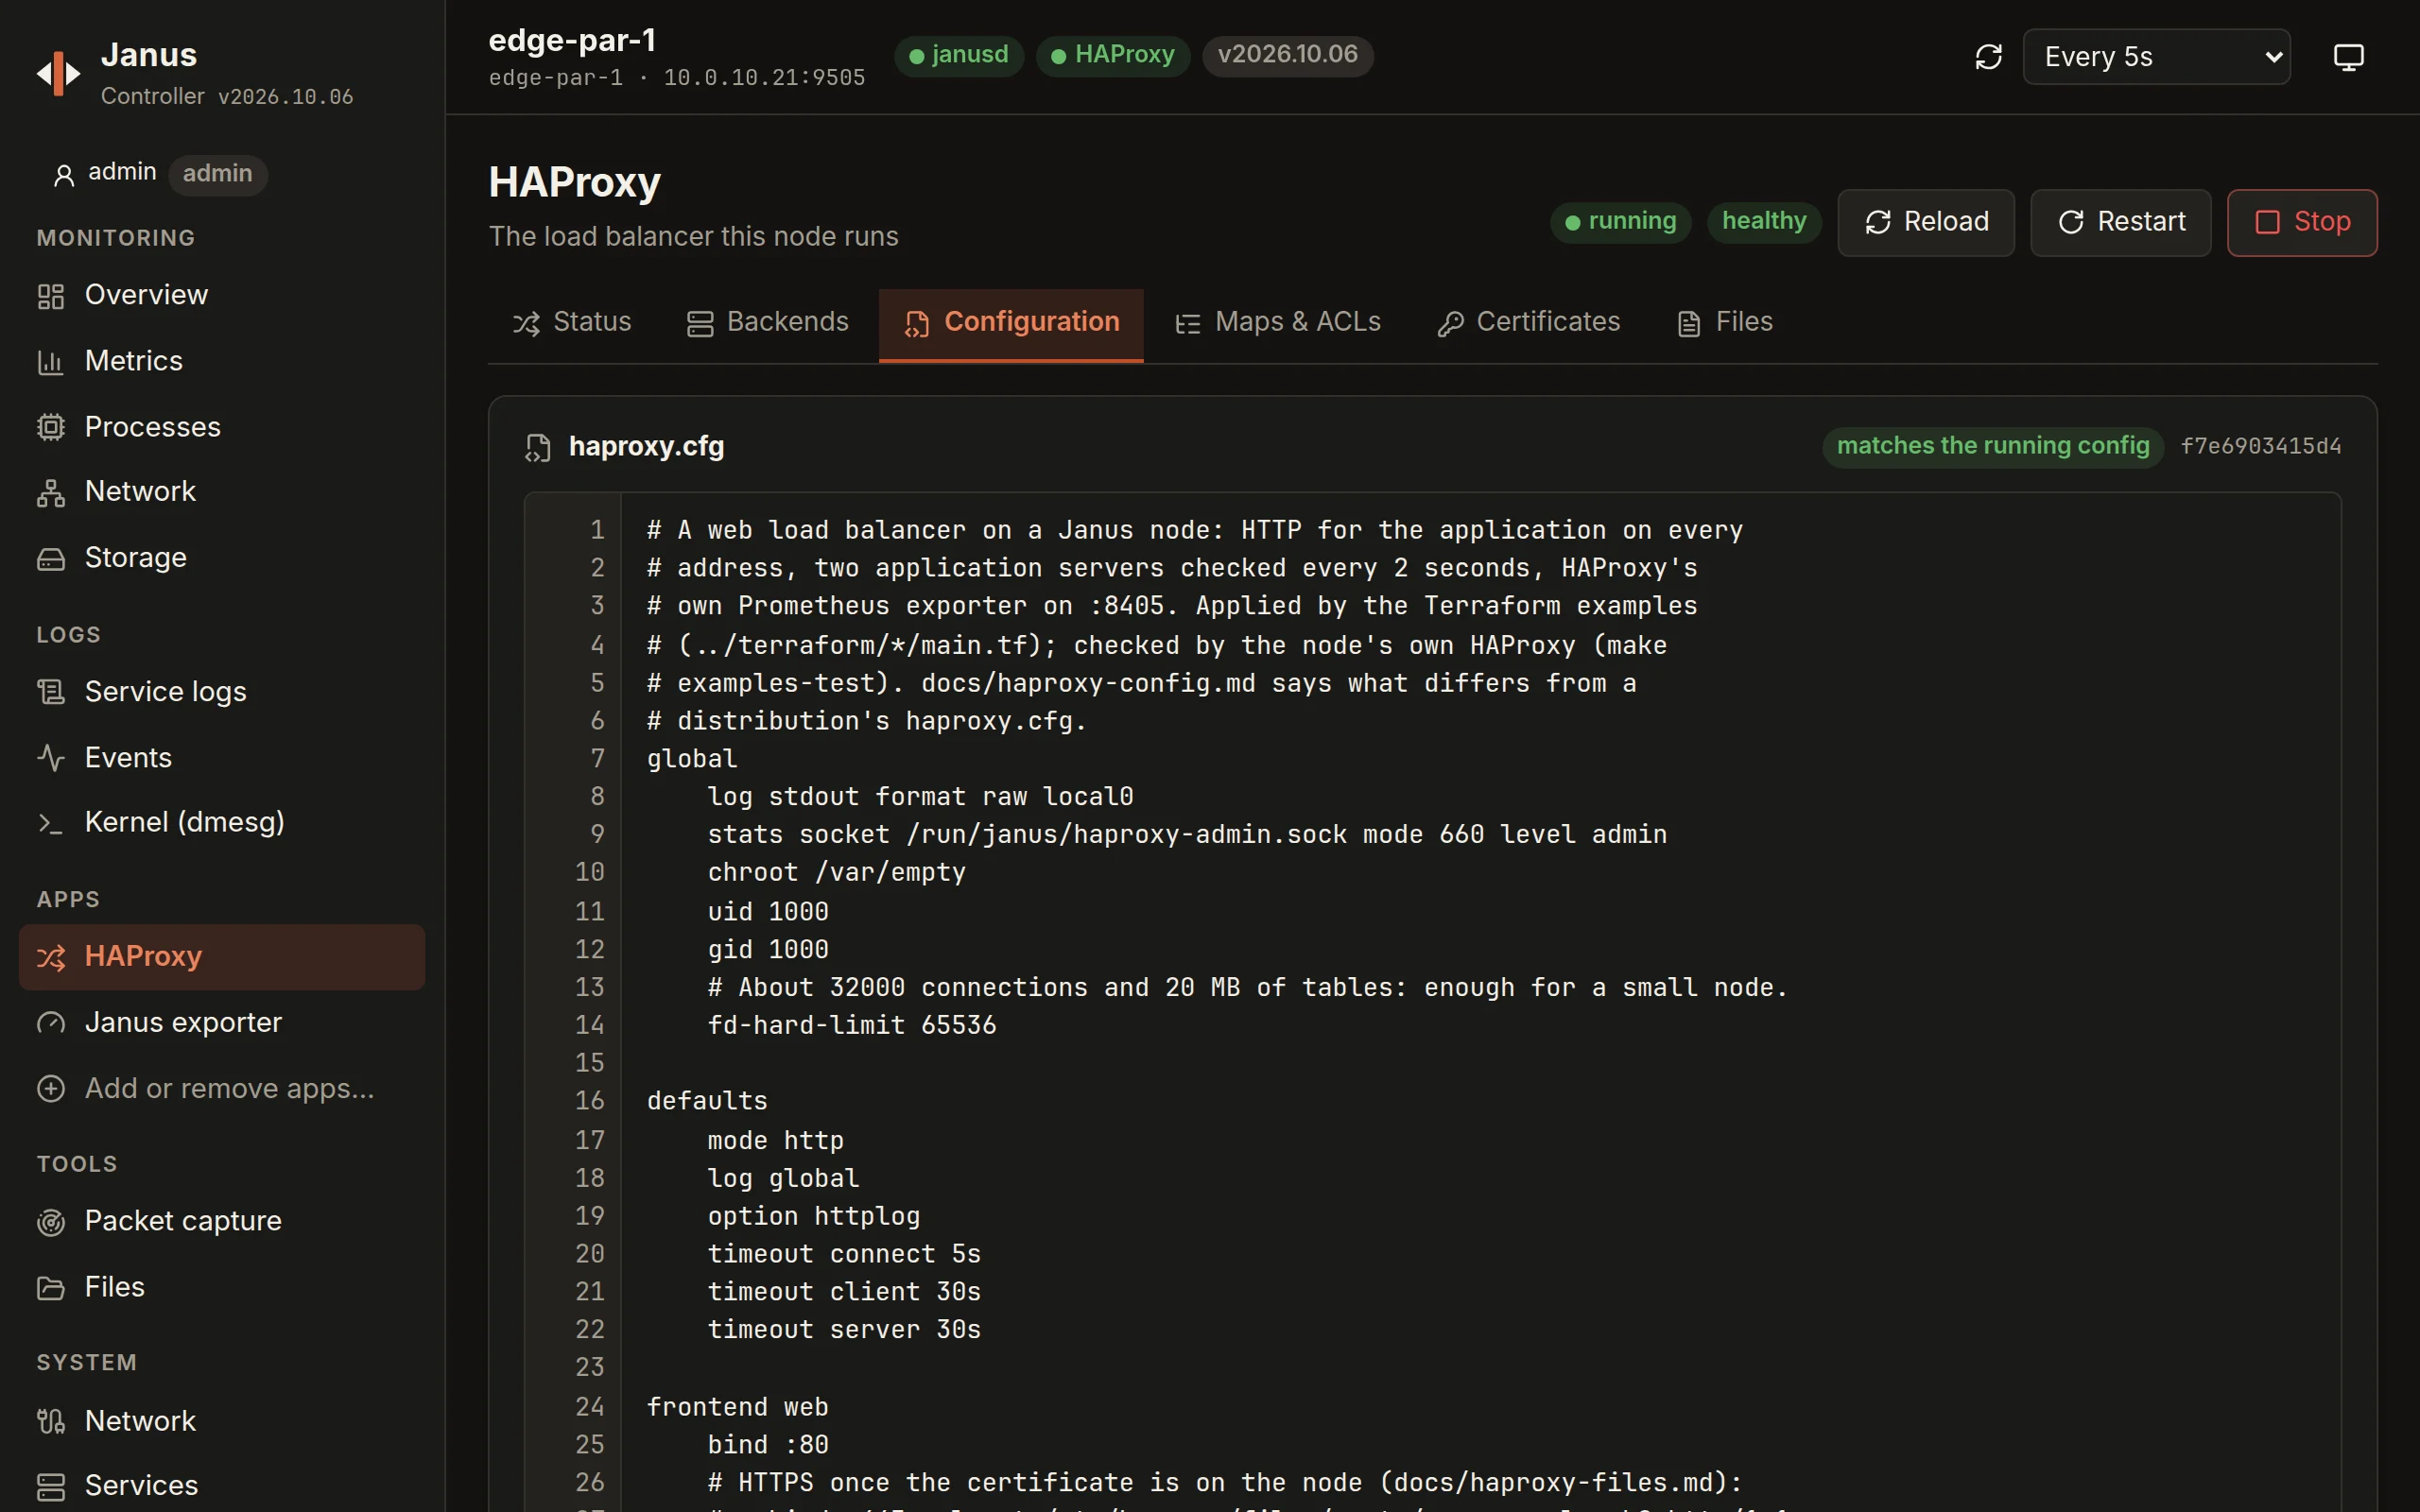Open Network under System section
Image resolution: width=2420 pixels, height=1512 pixels.
222,1421
